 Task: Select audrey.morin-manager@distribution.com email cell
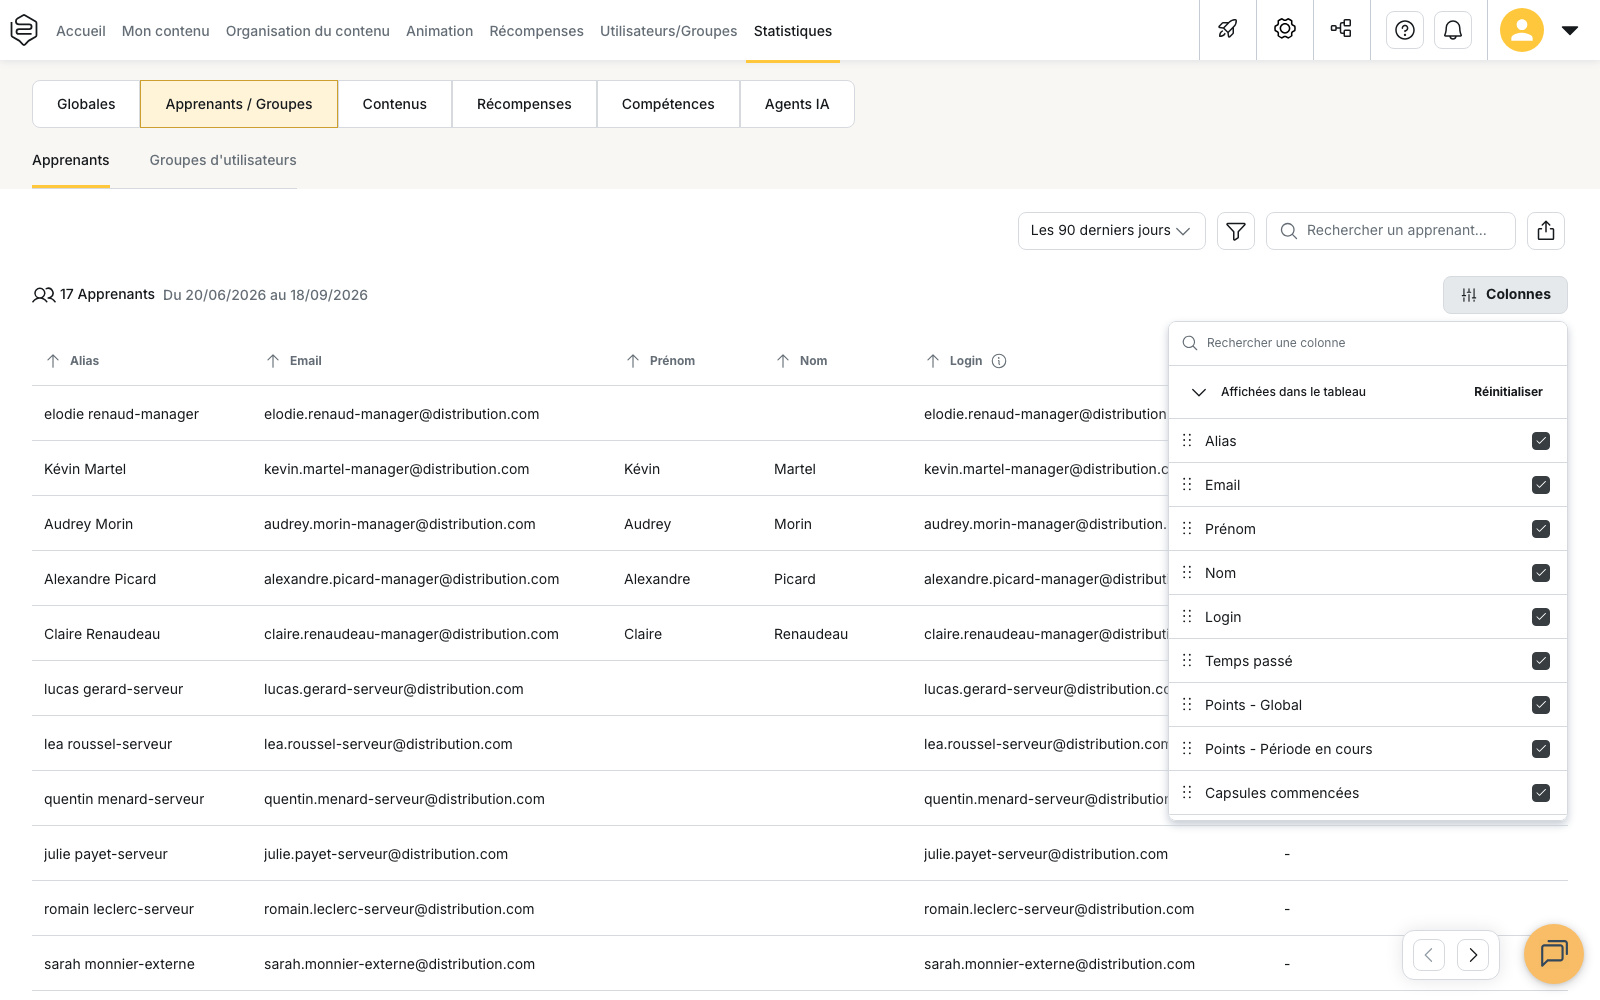click(x=400, y=524)
